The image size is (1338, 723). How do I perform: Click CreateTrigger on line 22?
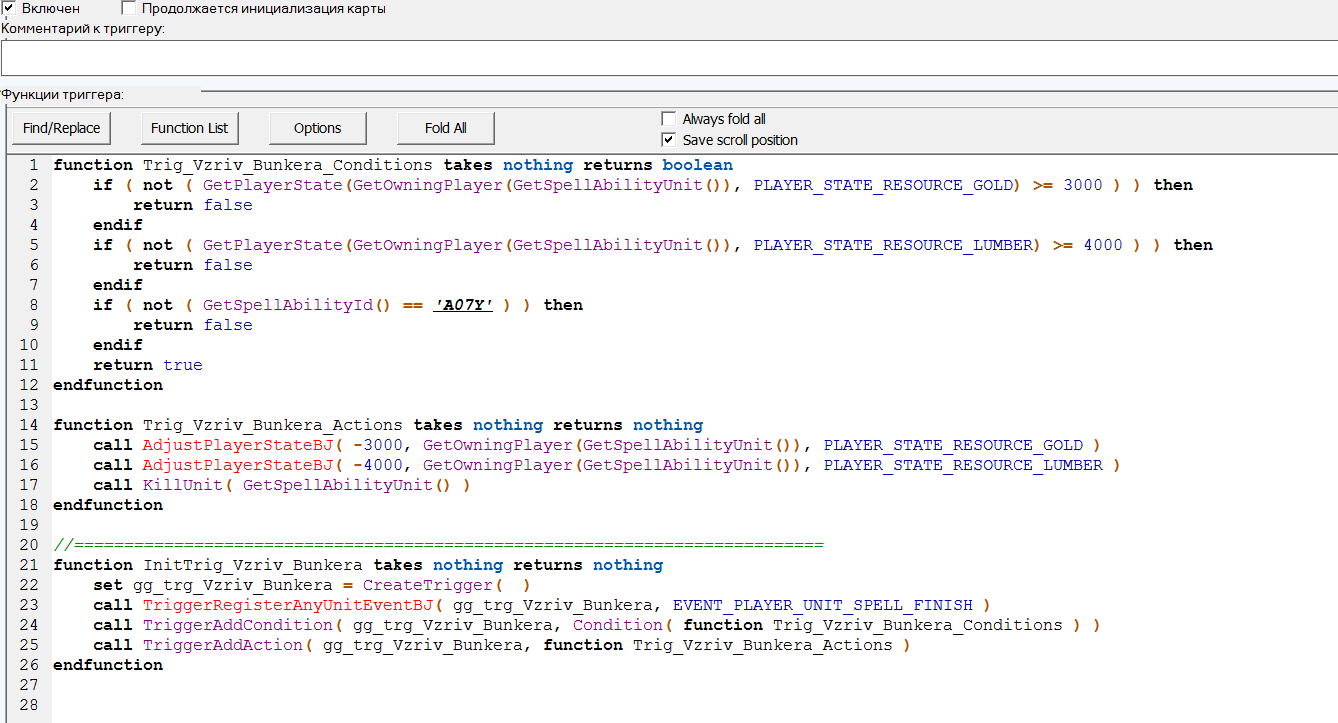tap(427, 585)
